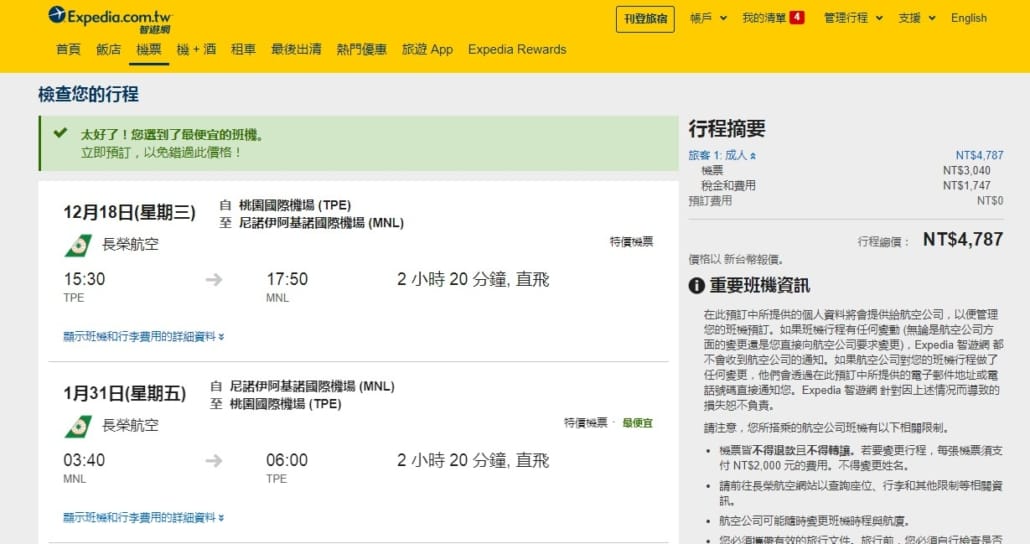The image size is (1030, 544).
Task: Click the 稅金和費用 NT$1,747 amount
Action: [966, 185]
